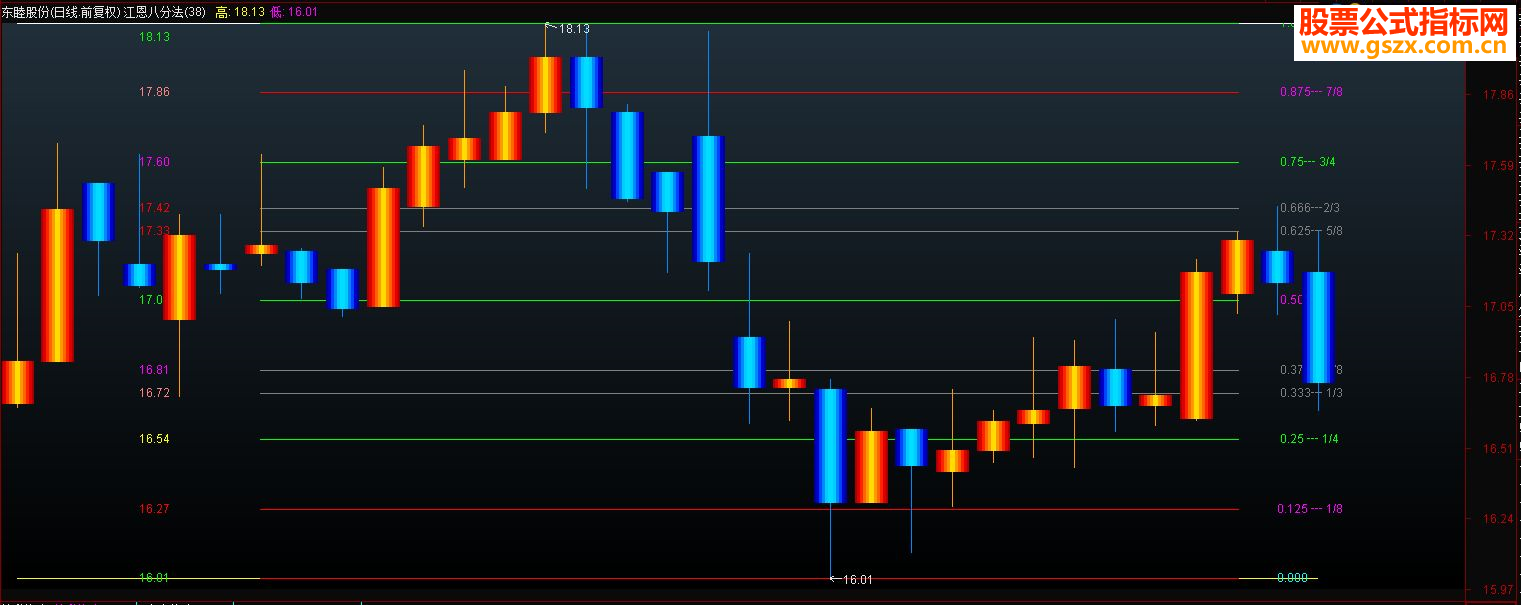Select the 0.000 ratio label
1521x605 pixels.
click(x=1292, y=578)
